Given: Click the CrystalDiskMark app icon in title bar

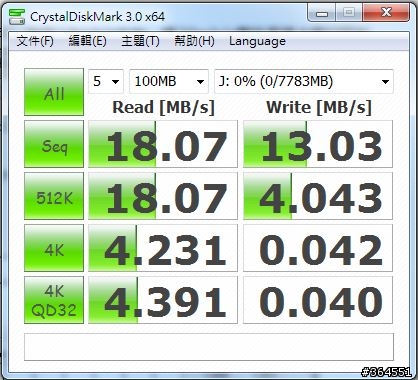Looking at the screenshot, I should (17, 16).
